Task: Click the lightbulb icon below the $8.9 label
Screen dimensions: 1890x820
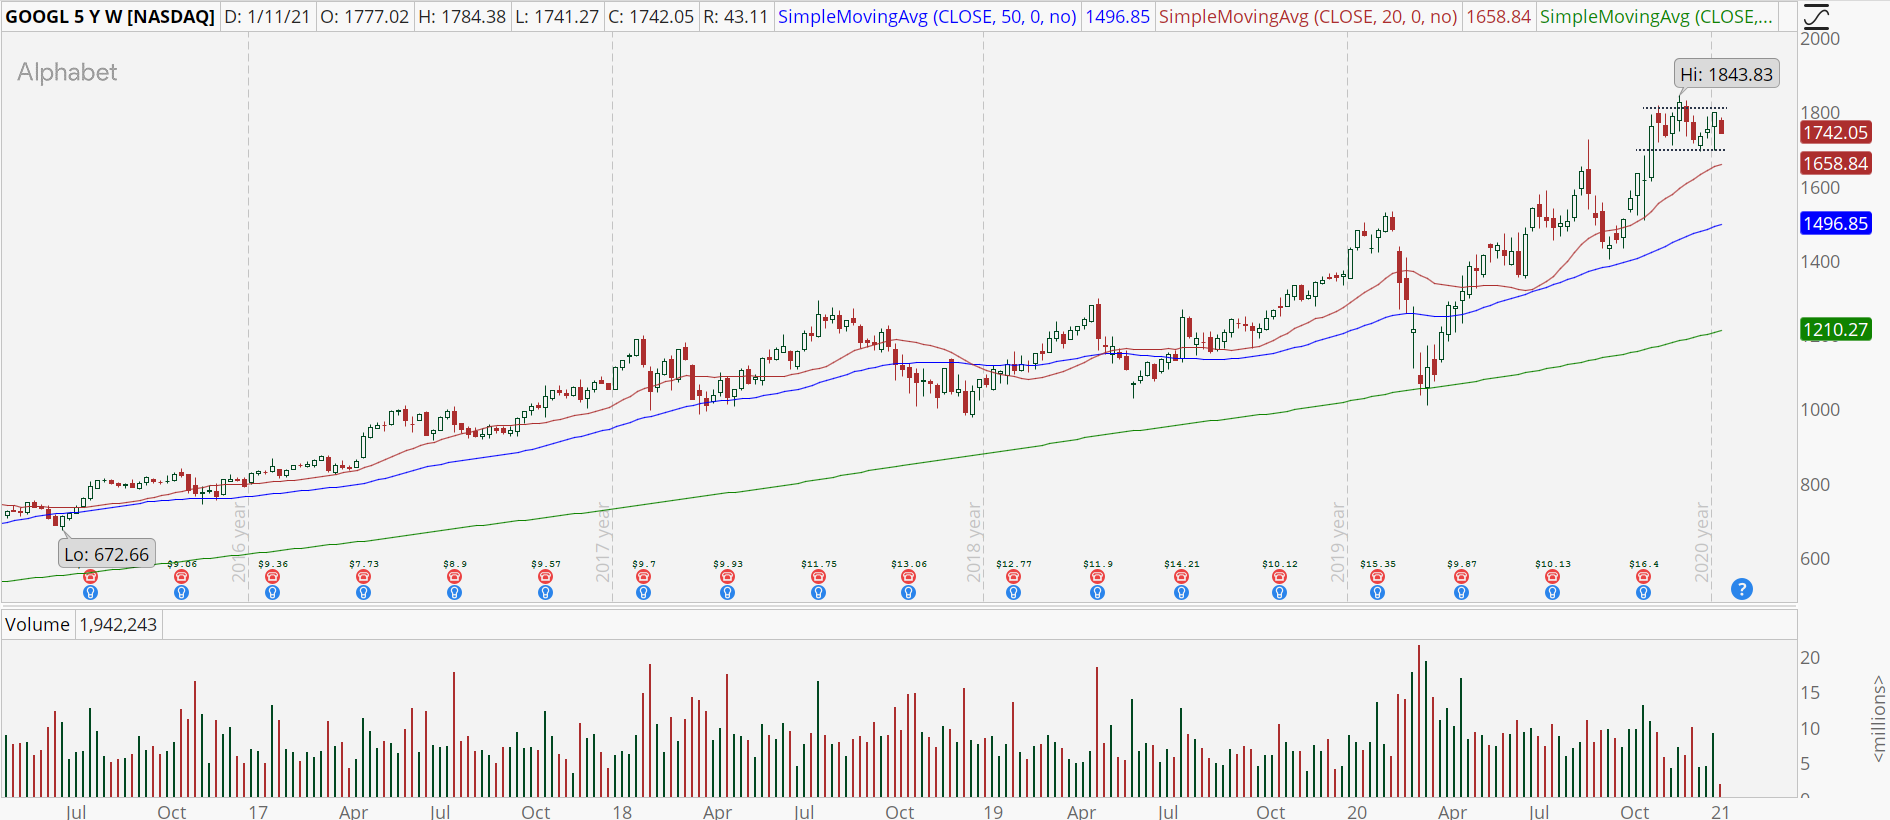Action: 454,592
